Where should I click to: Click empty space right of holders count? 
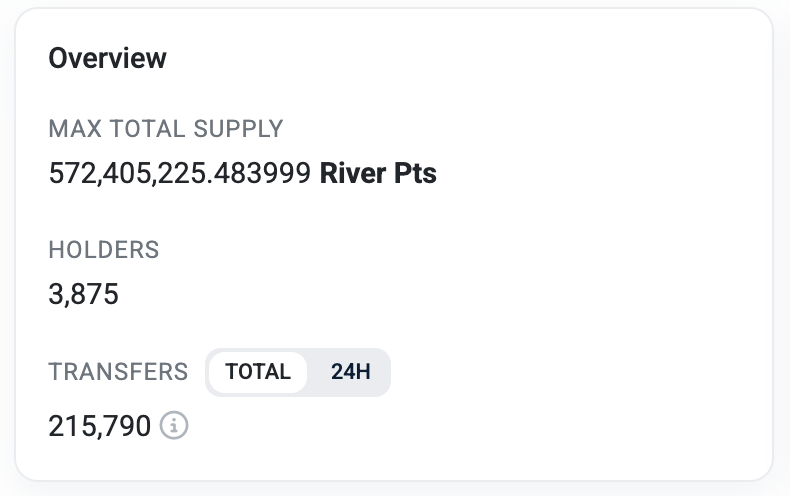coord(400,295)
